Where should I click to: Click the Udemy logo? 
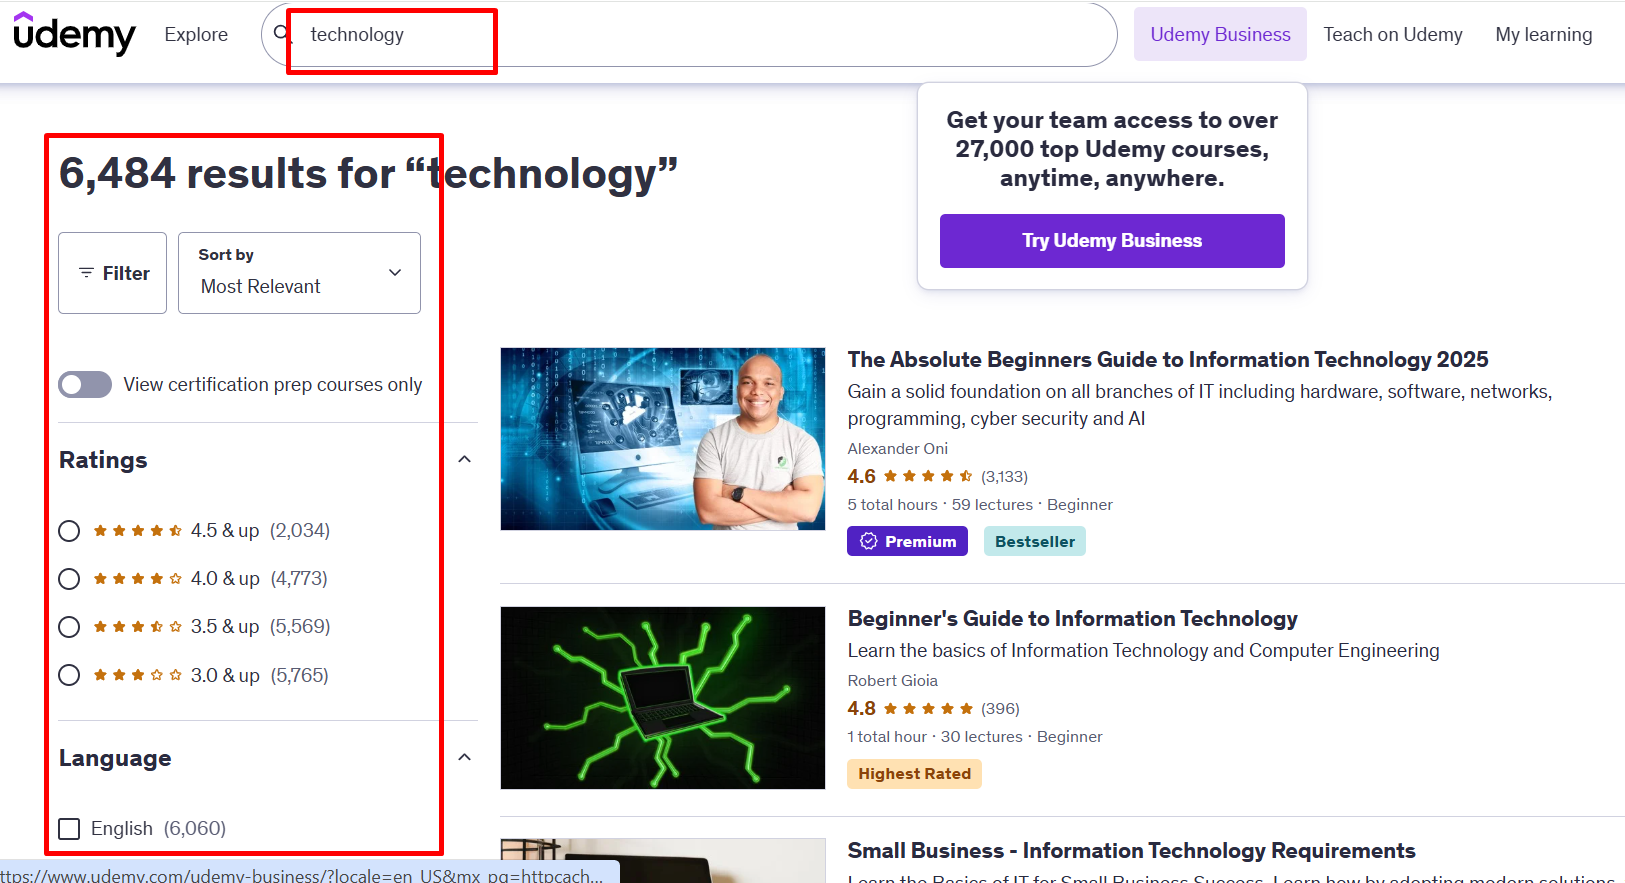pyautogui.click(x=74, y=34)
